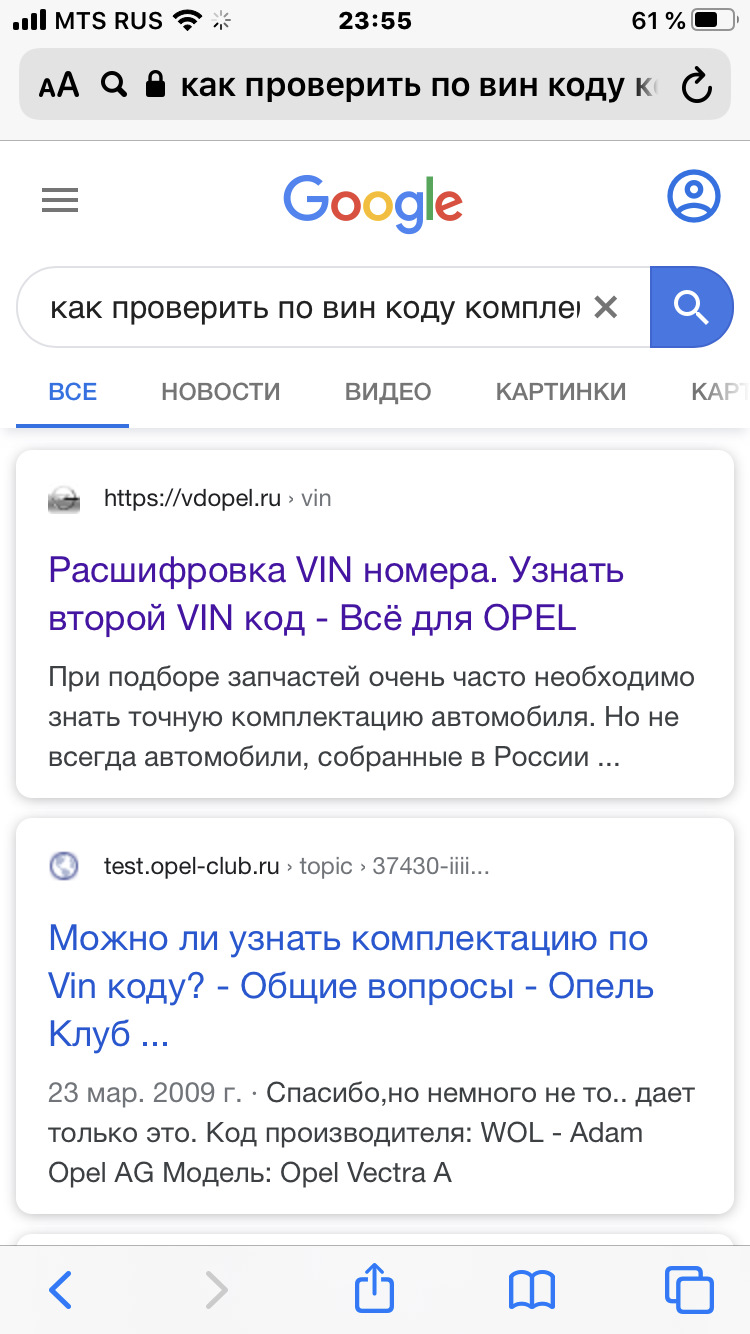The image size is (750, 1334).
Task: Open Safari bookmarks book icon
Action: point(531,1290)
